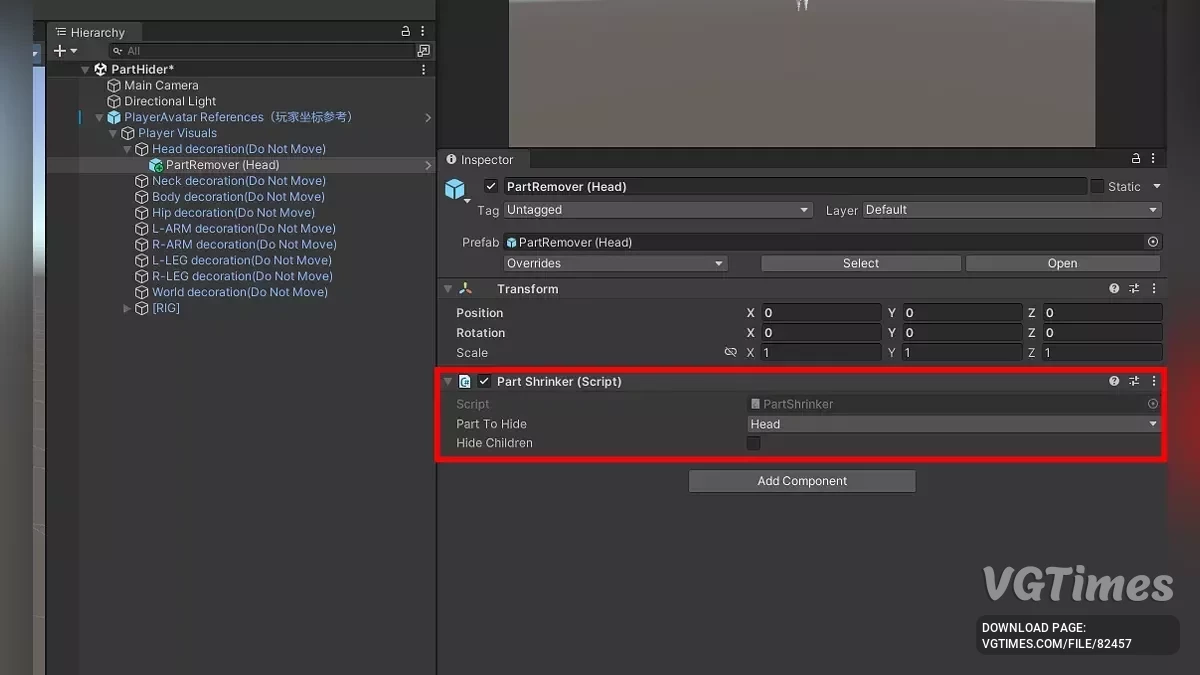Open the Inspector panel three-dot menu
This screenshot has width=1200, height=675.
1154,159
